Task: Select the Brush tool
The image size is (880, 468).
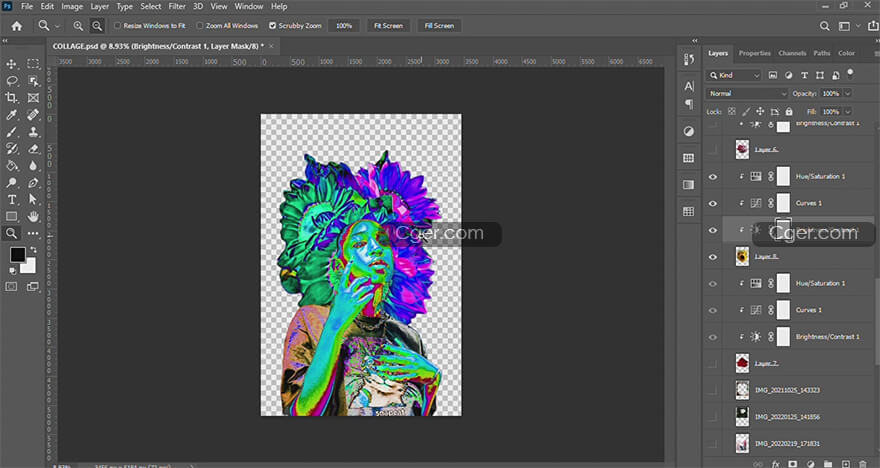Action: 11,132
